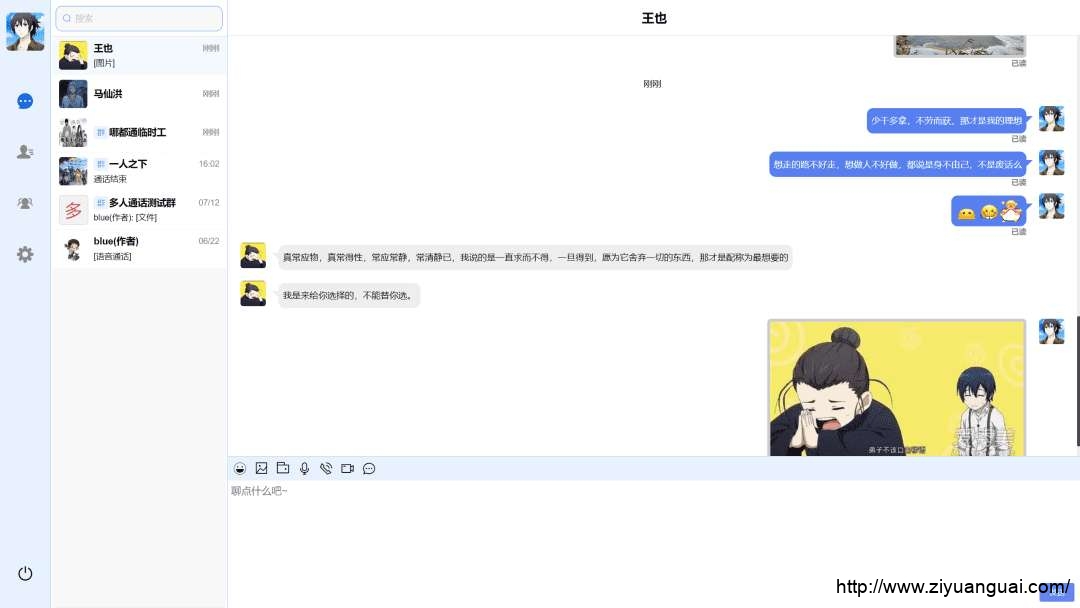This screenshot has height=608, width=1080.
Task: Click the 王也 chat title header
Action: pyautogui.click(x=654, y=19)
